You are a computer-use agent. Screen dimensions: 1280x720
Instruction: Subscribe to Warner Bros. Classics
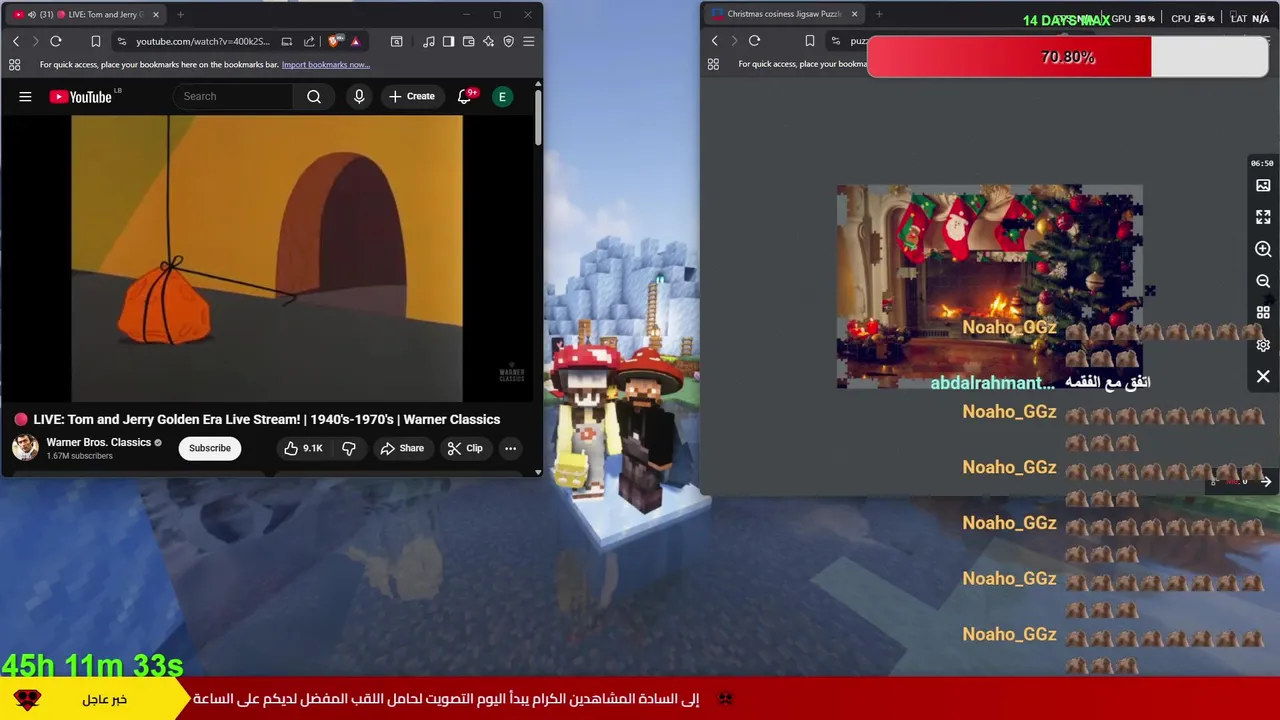coord(210,448)
